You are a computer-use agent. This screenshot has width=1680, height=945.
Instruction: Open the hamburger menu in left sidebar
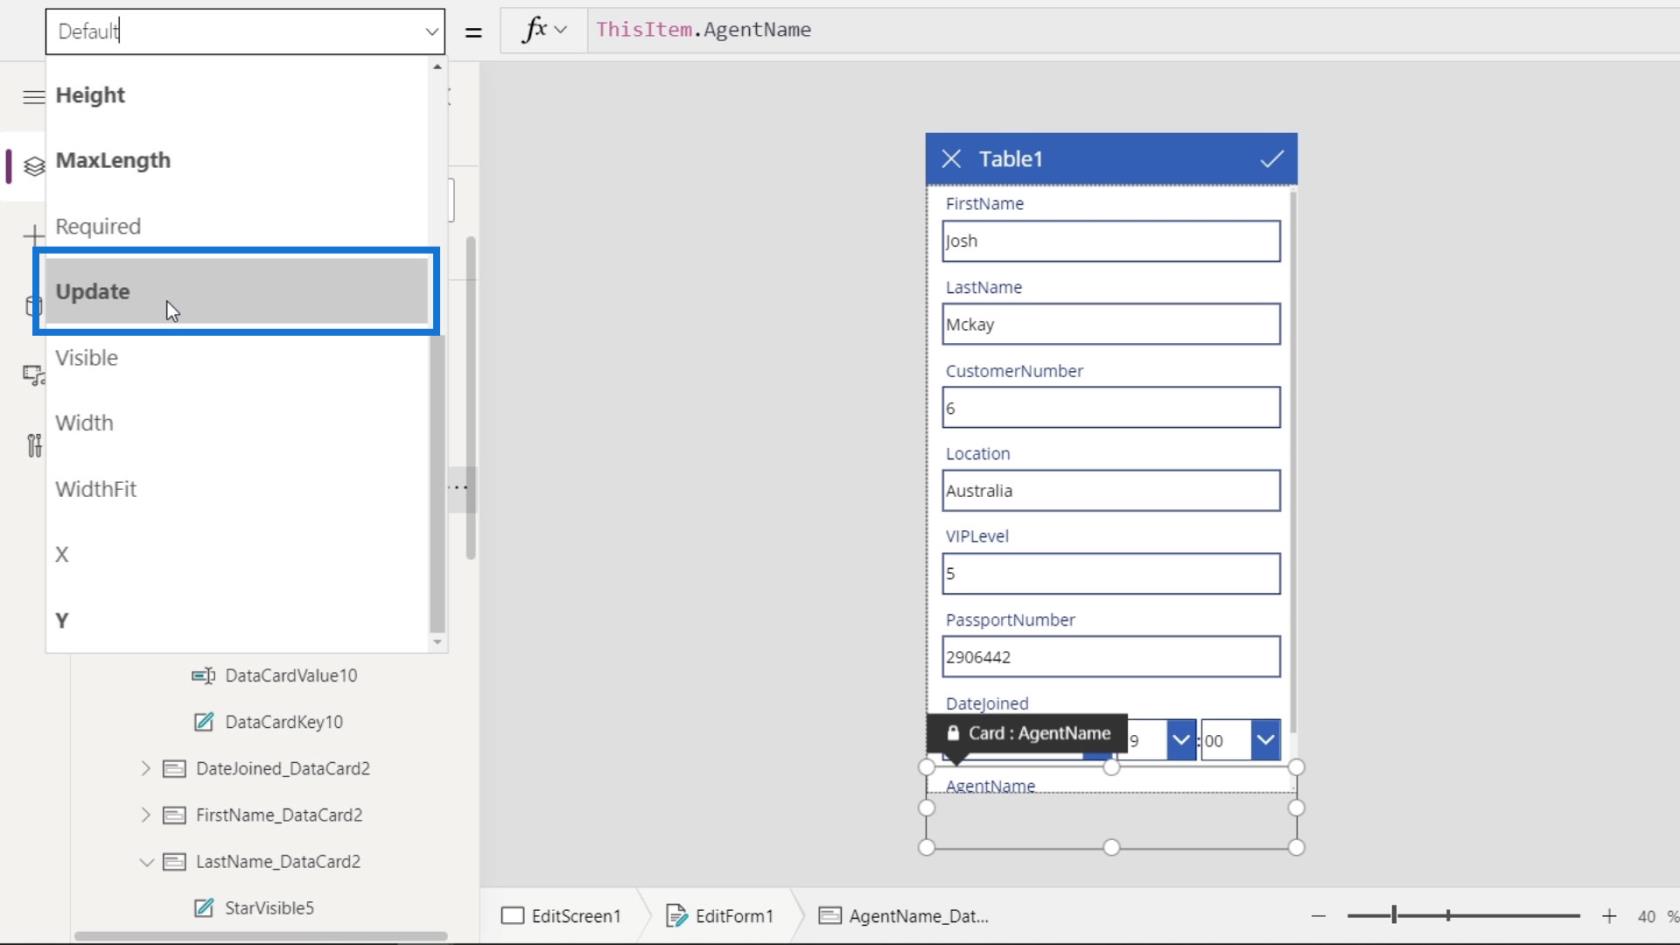(33, 97)
